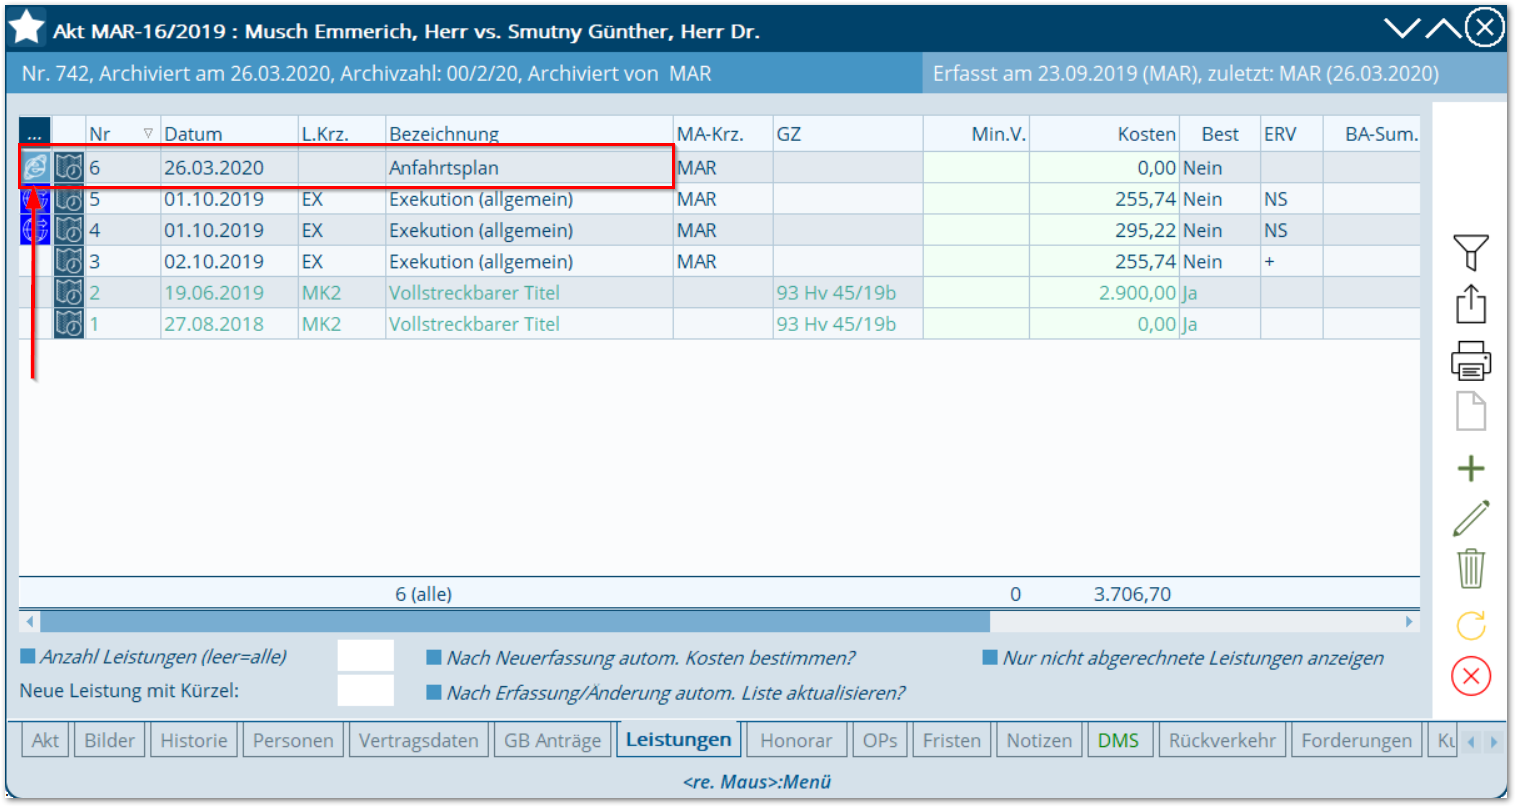Toggle 'Nach Neuerfassung autom. Kosten bestimmen?'
Viewport: 1516px width, 807px height.
coord(434,658)
